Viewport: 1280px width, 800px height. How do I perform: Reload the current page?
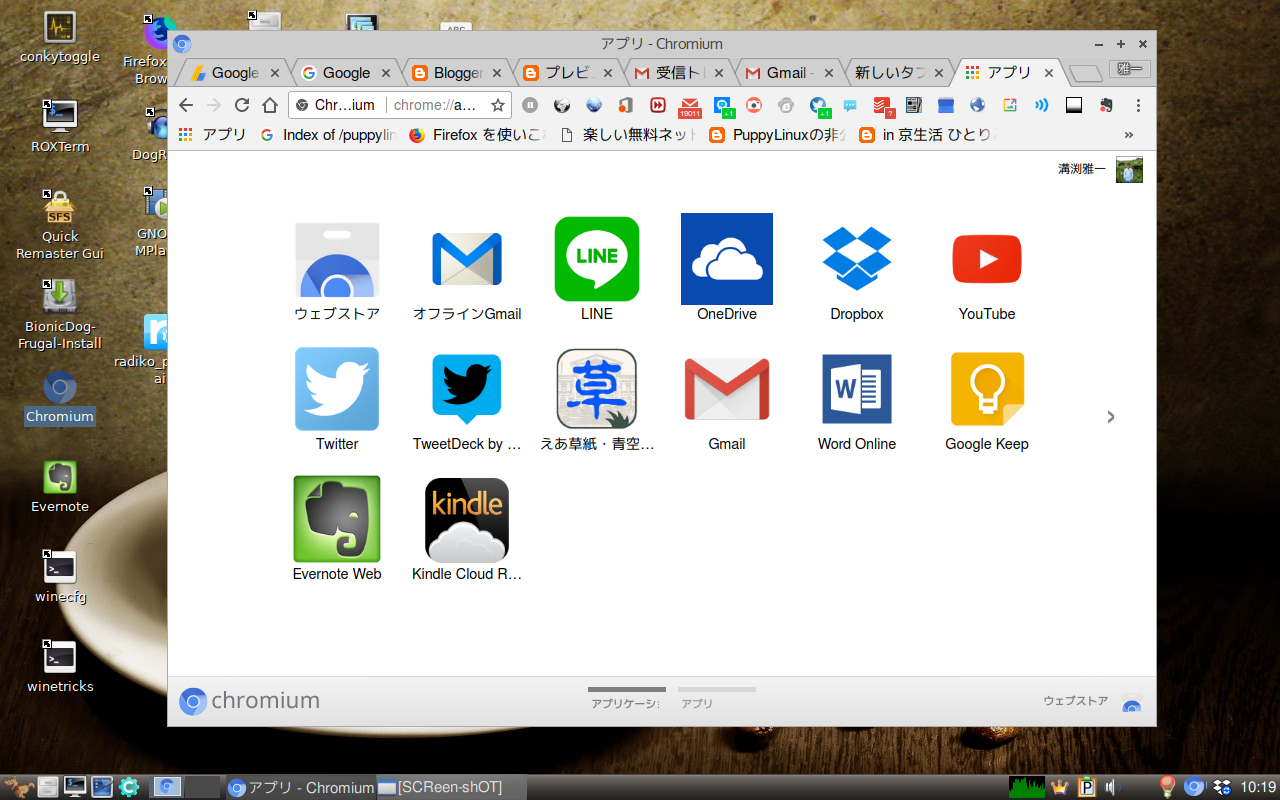pos(241,105)
